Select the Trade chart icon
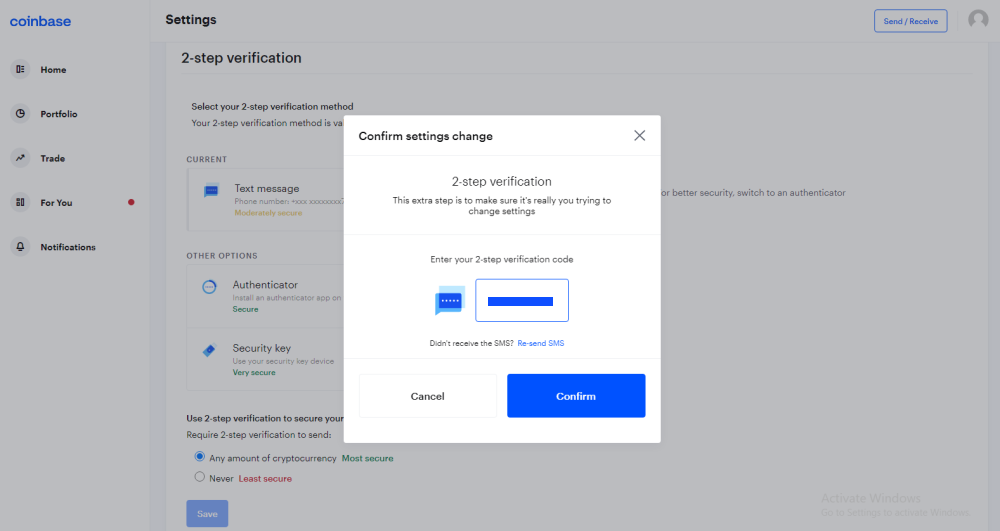The image size is (1000, 531). [20, 158]
